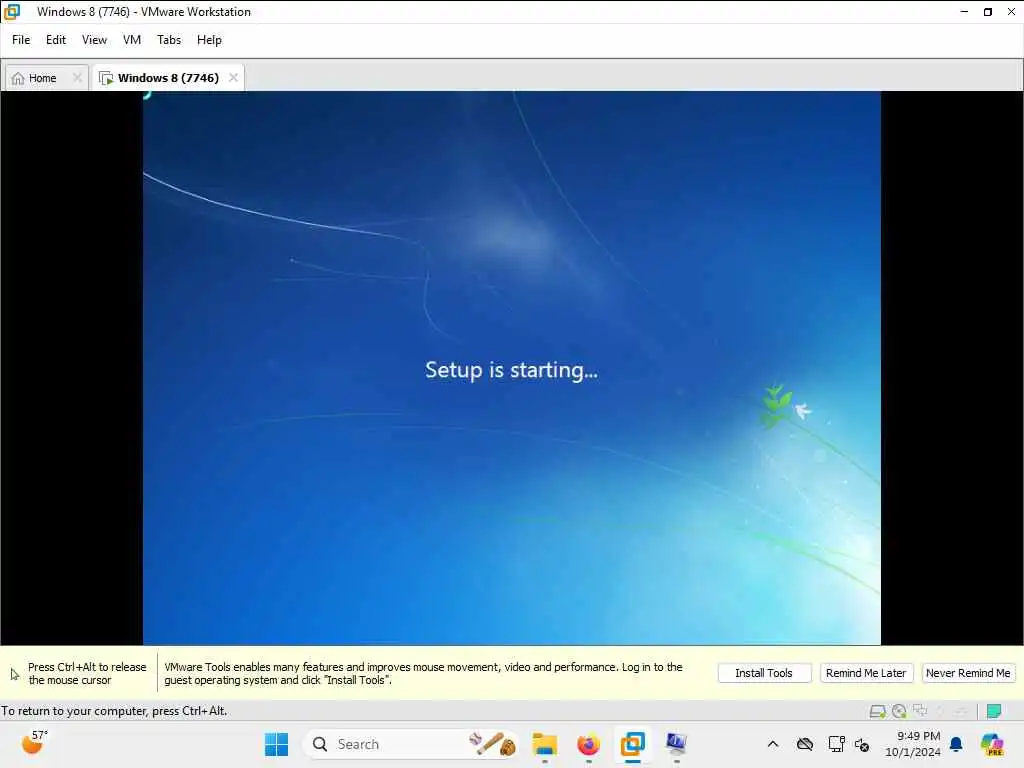1024x768 pixels.
Task: Open the Edit menu
Action: (56, 40)
